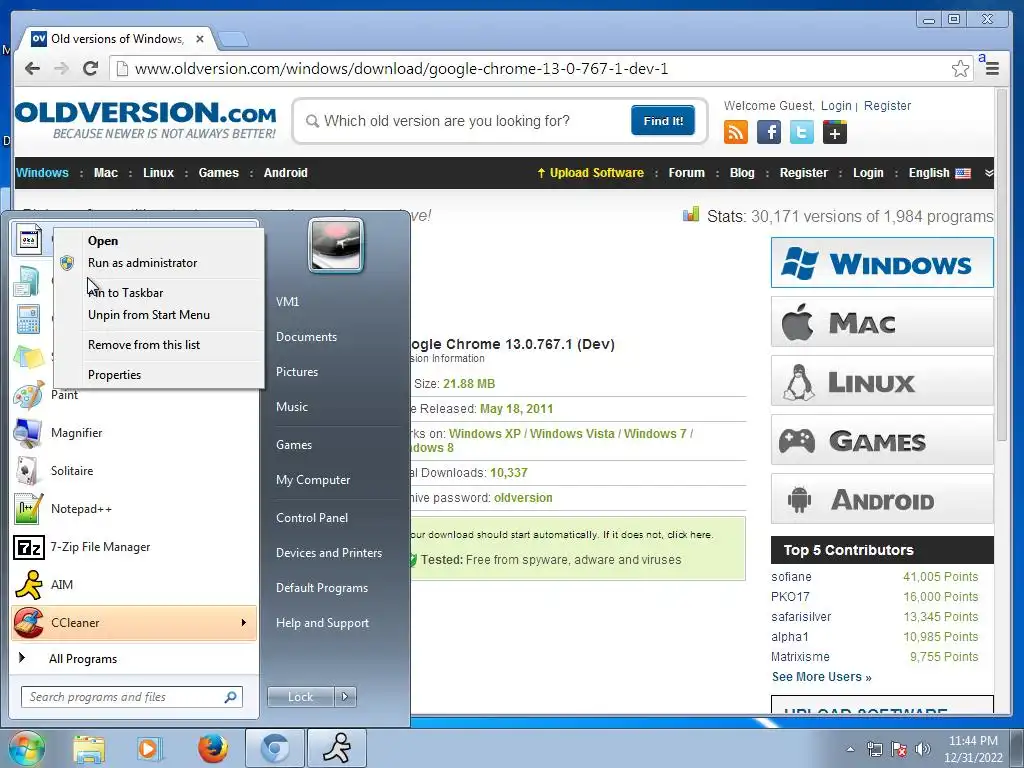Screen dimensions: 1024x768
Task: Open the English language selector
Action: click(939, 173)
